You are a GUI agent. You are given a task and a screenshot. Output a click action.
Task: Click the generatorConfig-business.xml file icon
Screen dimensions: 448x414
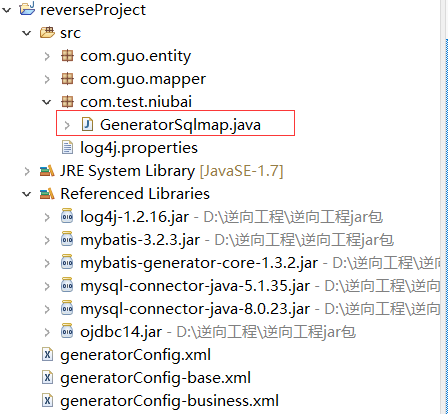[x=47, y=401]
